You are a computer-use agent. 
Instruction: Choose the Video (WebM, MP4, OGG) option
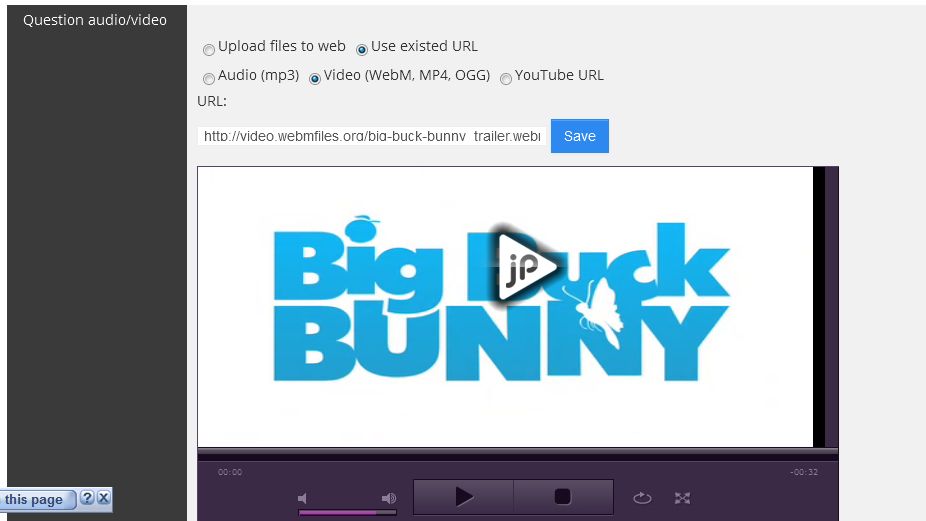(315, 79)
